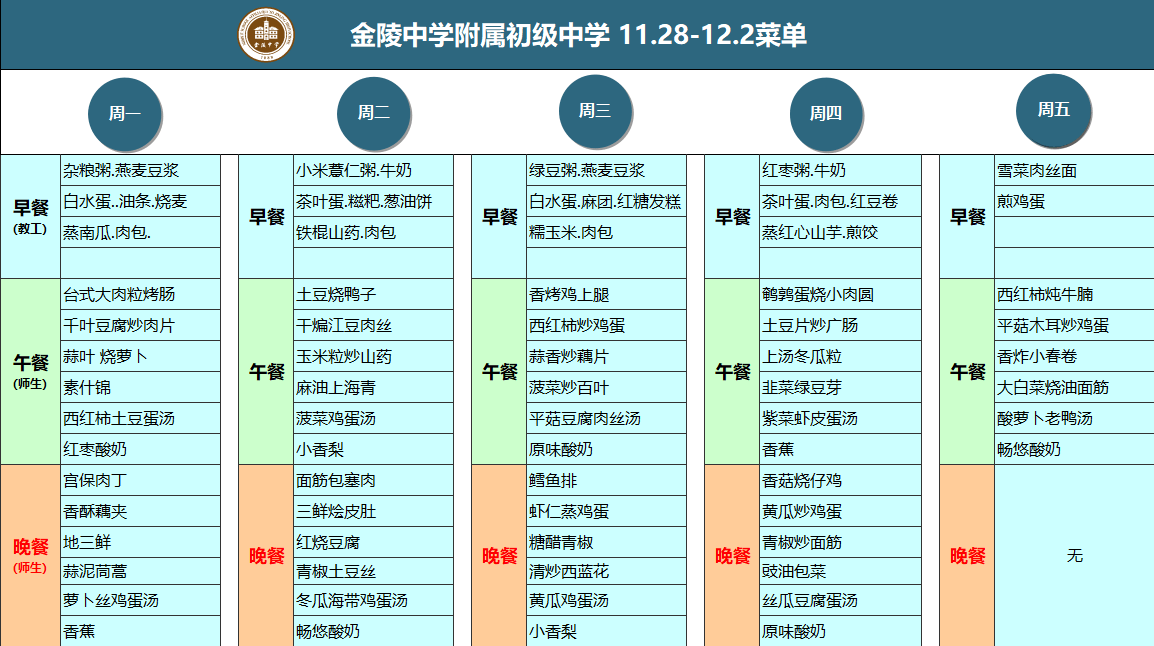Click the 周四 circle day marker
Screen dimensions: 1154x646
pos(826,113)
